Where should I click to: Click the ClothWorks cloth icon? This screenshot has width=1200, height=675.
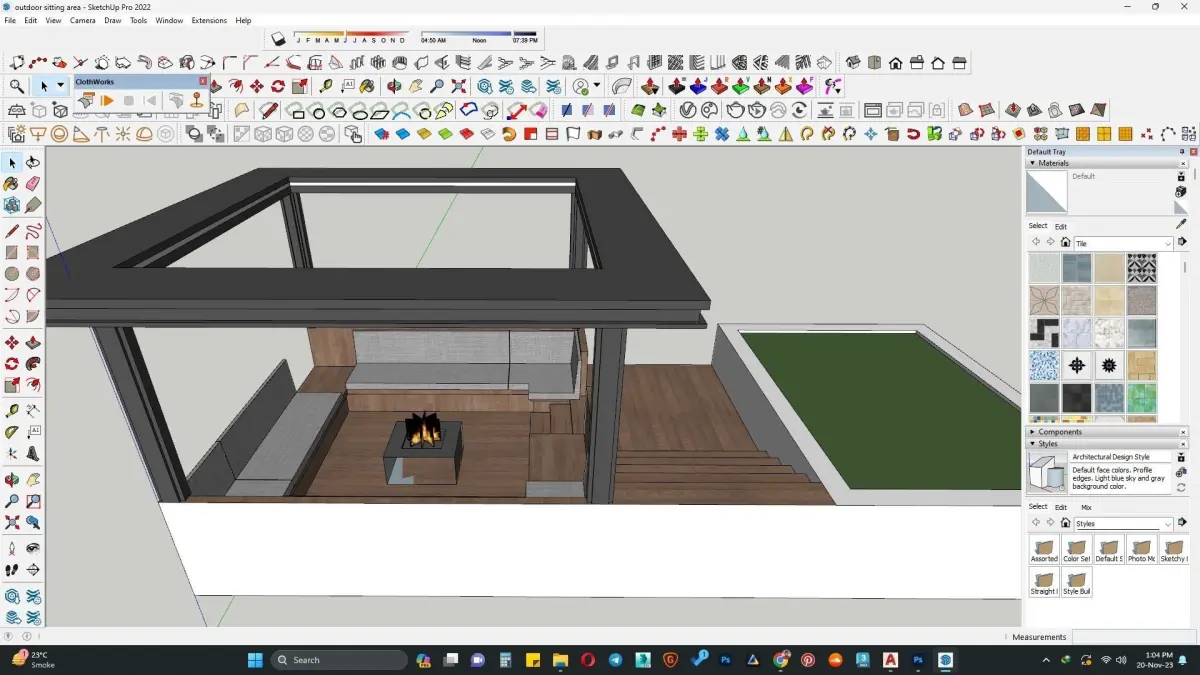(85, 100)
